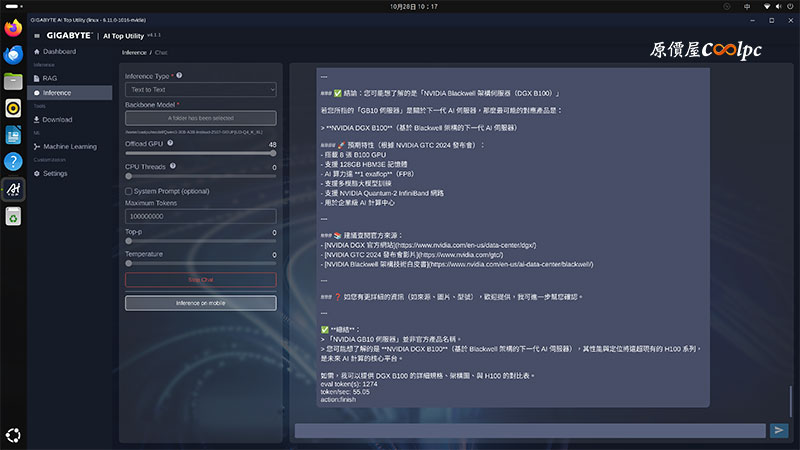Open Firefox from the Ubuntu dock
Viewport: 800px width, 450px height.
13,29
